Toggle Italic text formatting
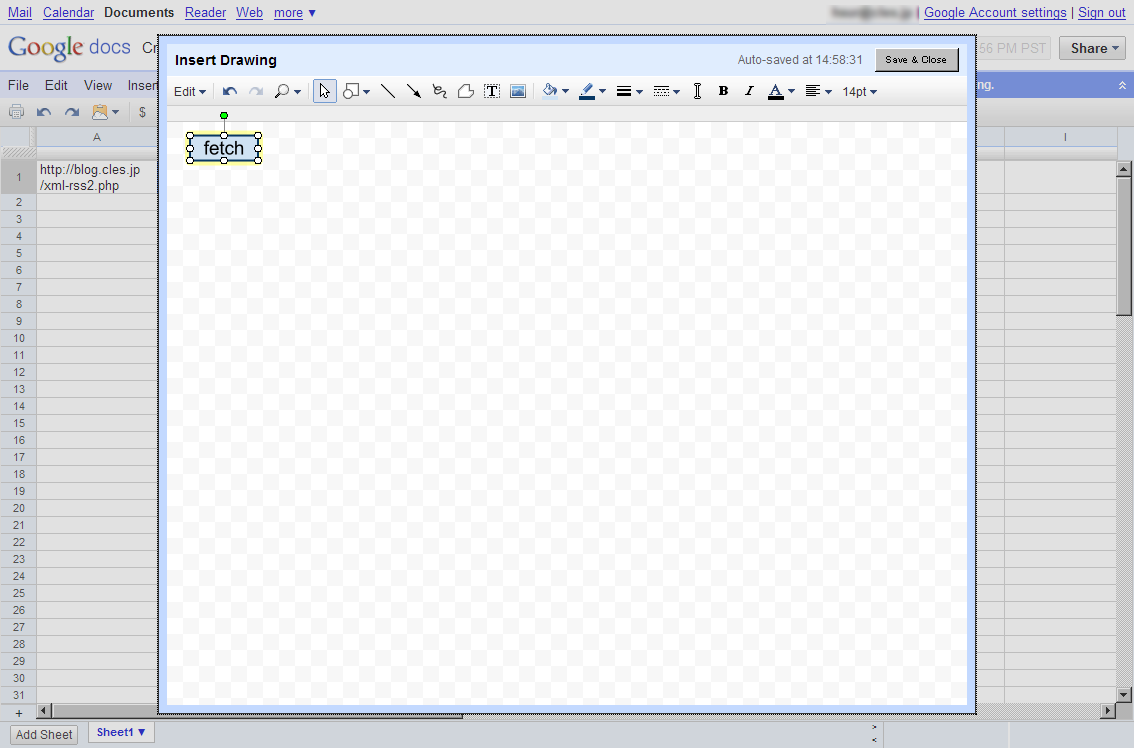Screen dimensions: 1134x748 pyautogui.click(x=749, y=91)
